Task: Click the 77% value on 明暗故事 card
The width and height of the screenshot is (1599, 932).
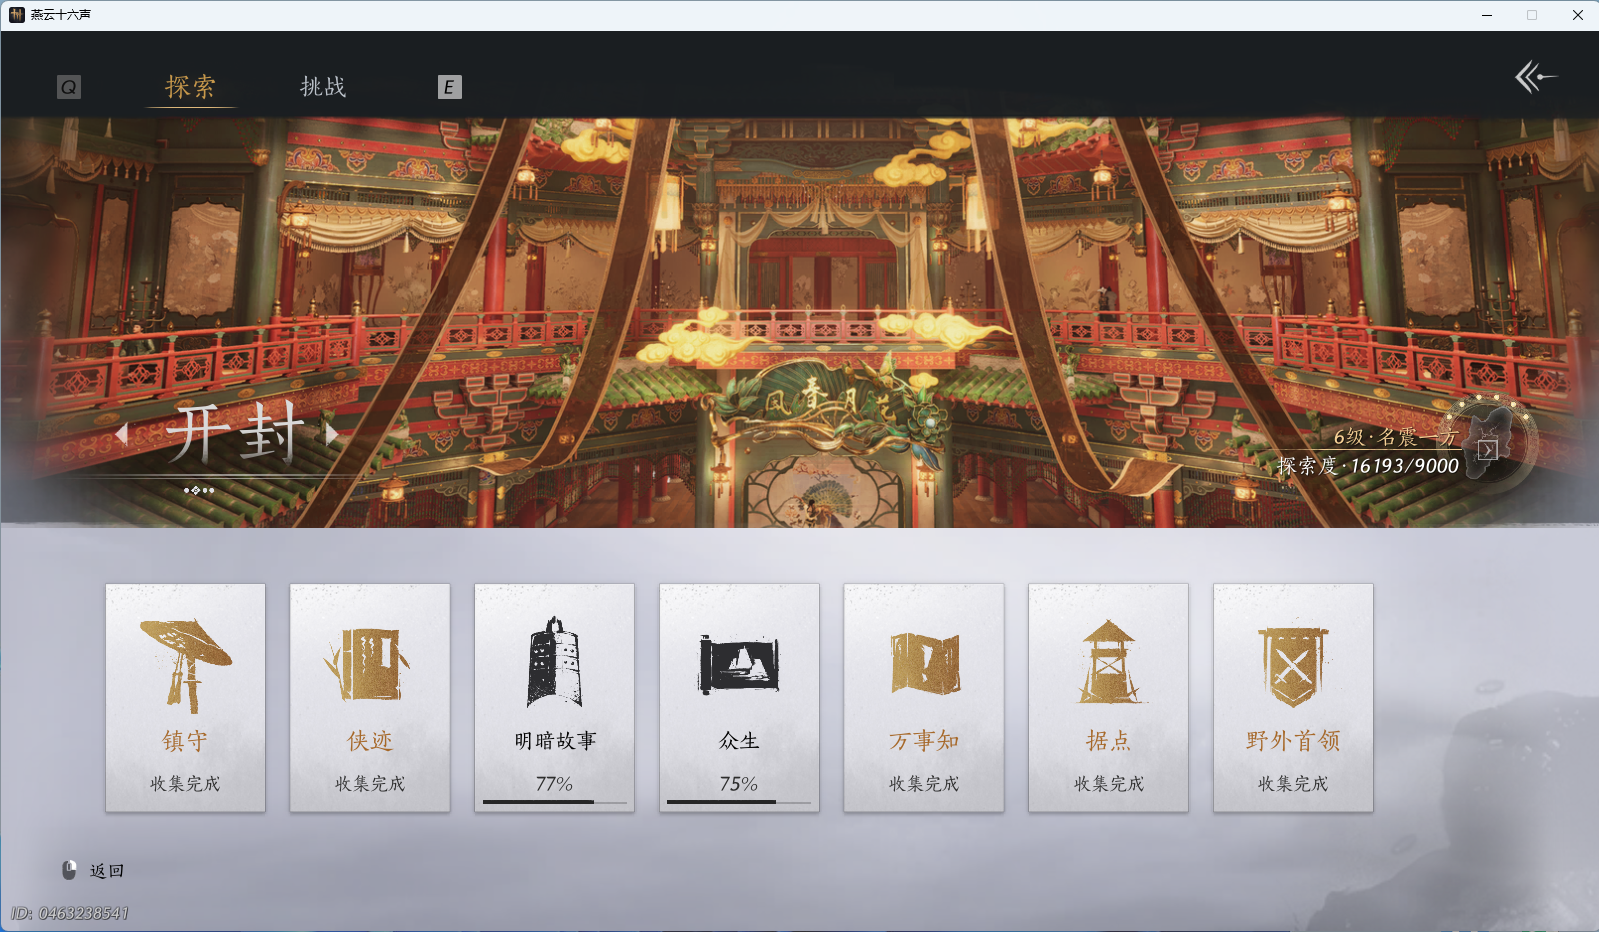Action: 554,784
